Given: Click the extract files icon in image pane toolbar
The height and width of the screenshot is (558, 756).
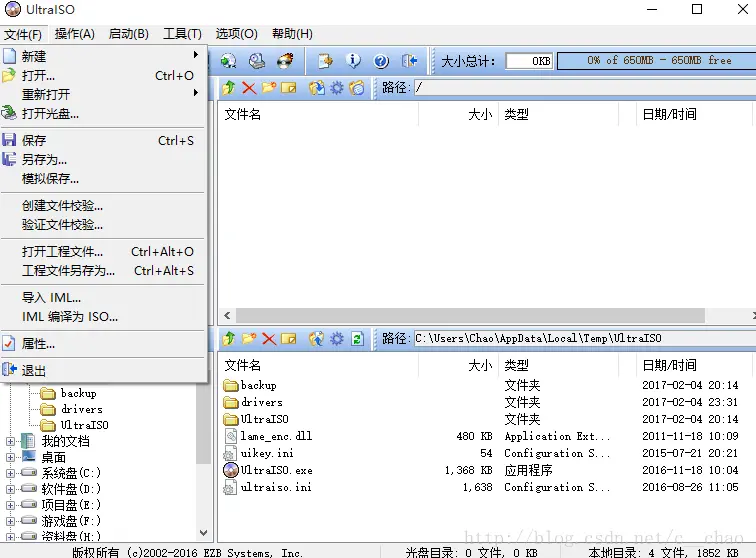Looking at the screenshot, I should (x=316, y=88).
